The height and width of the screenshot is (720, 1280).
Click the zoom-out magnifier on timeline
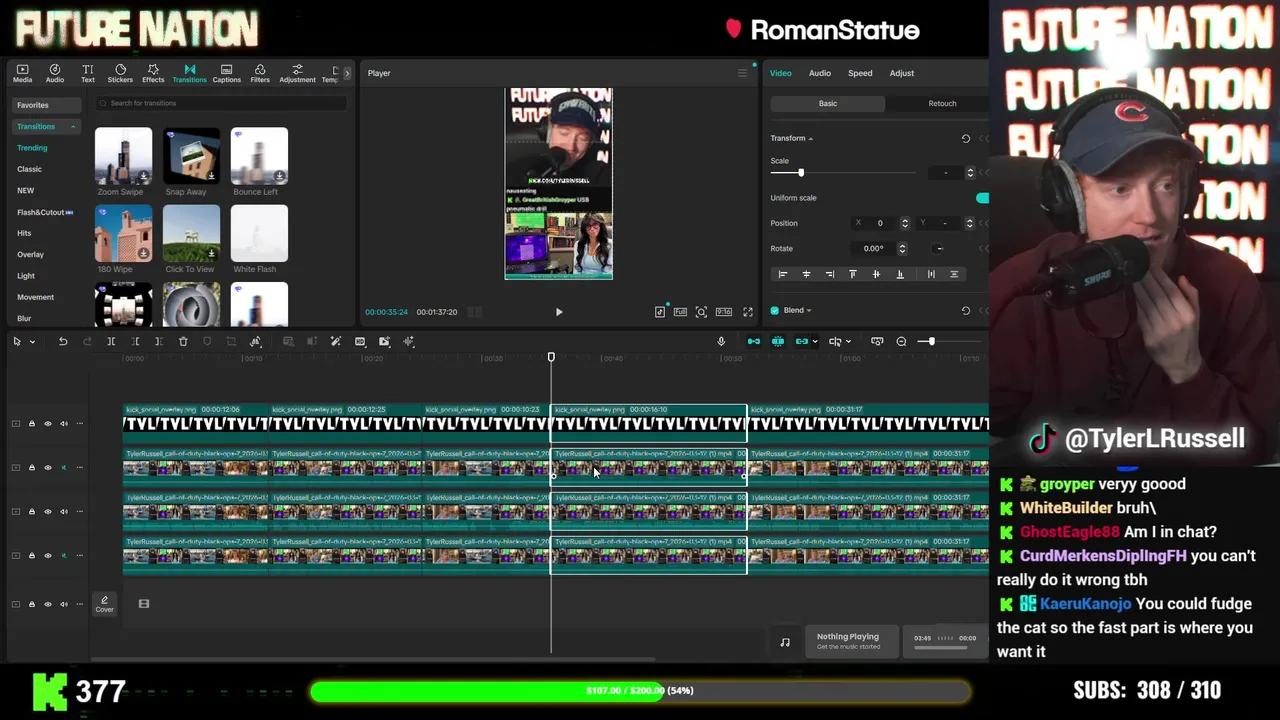tap(901, 342)
